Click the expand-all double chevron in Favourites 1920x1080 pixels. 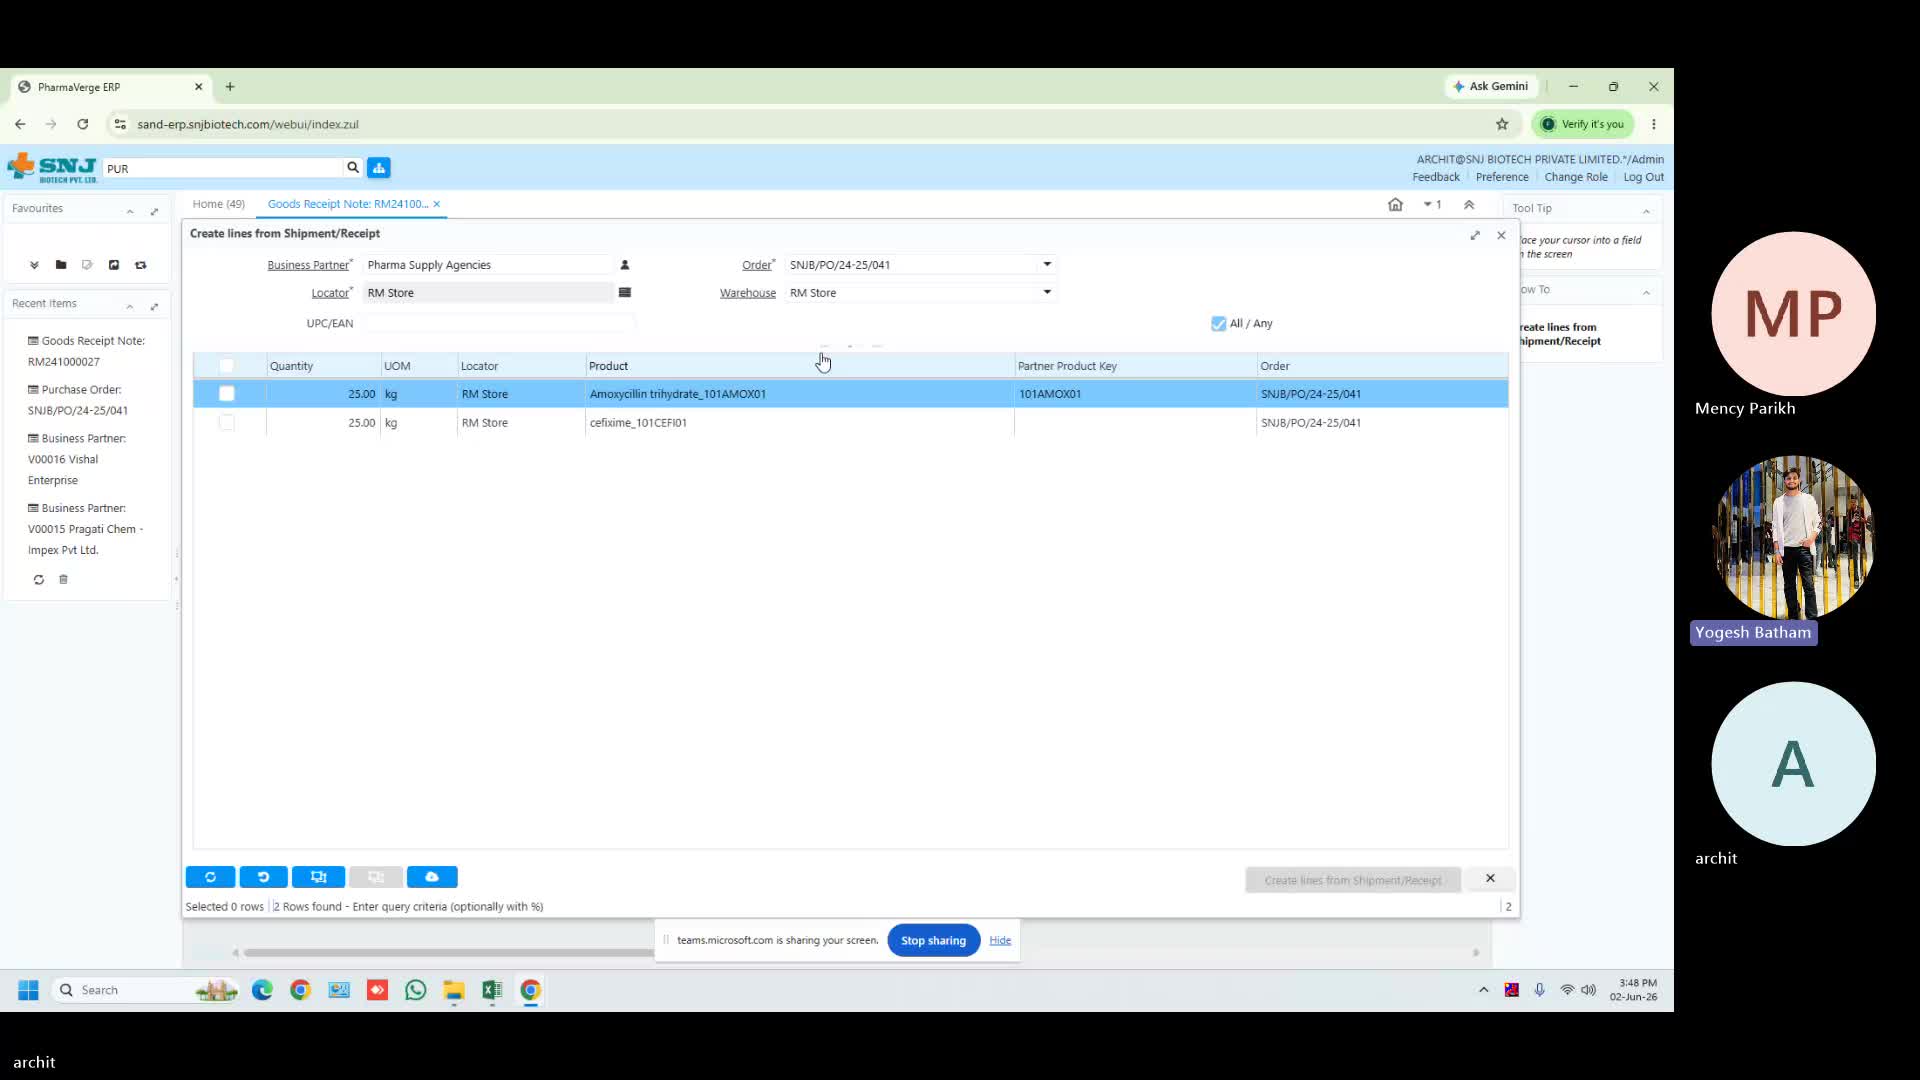click(34, 265)
